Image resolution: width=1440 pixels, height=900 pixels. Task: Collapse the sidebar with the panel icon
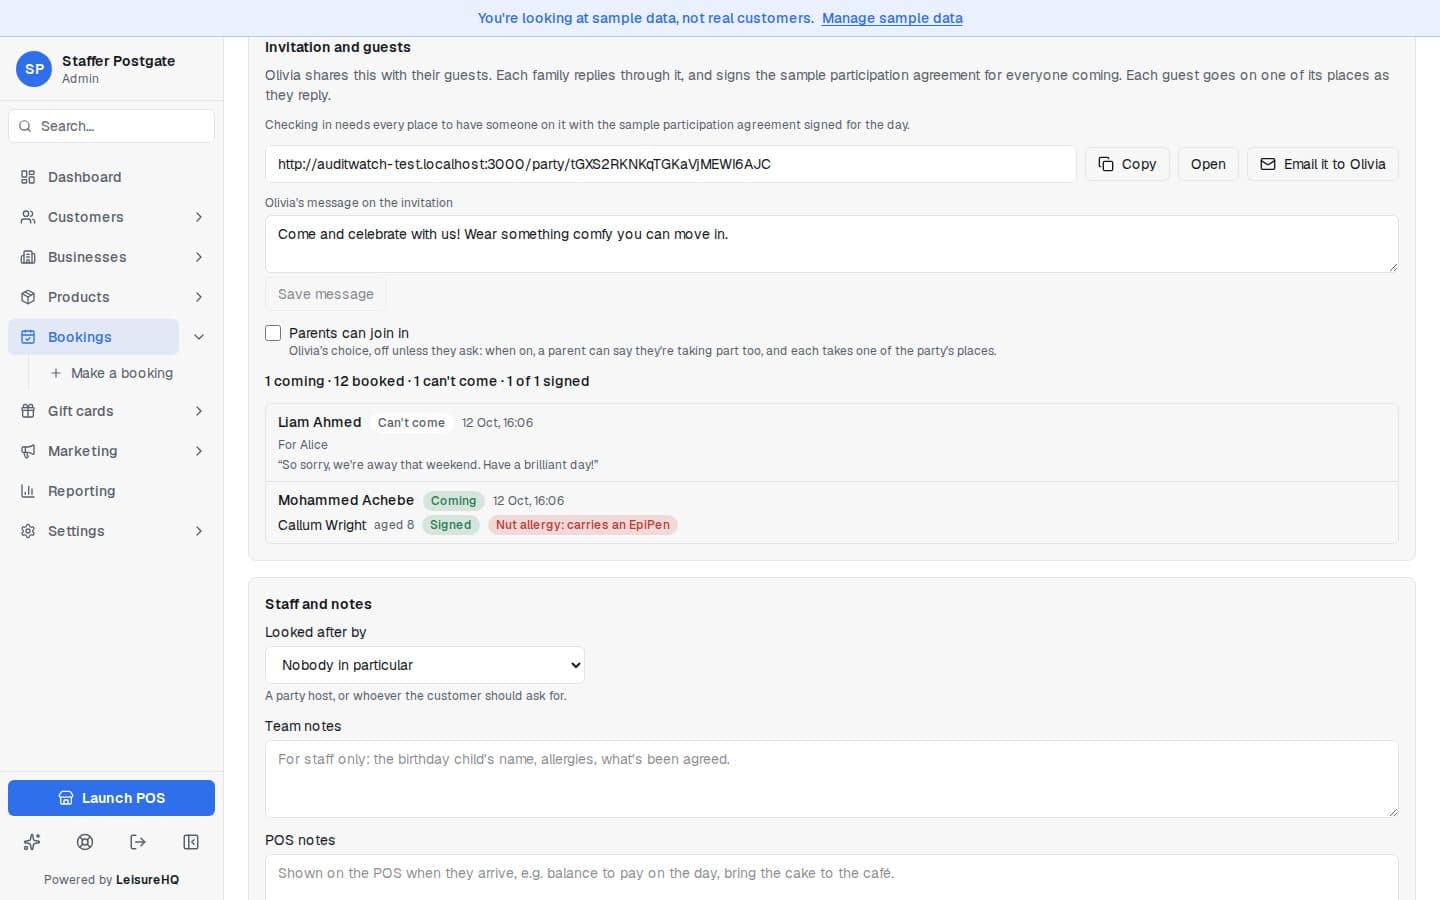pyautogui.click(x=191, y=842)
